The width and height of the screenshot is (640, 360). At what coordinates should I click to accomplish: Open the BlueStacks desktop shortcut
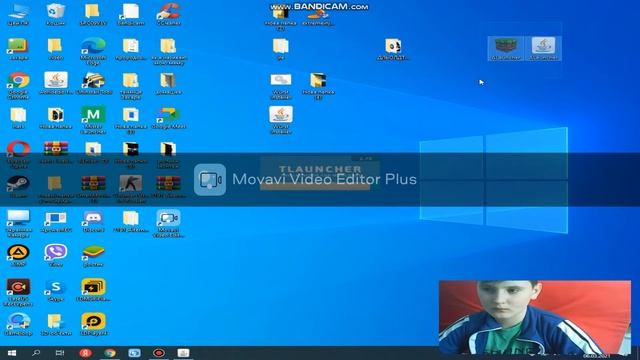pyautogui.click(x=93, y=256)
